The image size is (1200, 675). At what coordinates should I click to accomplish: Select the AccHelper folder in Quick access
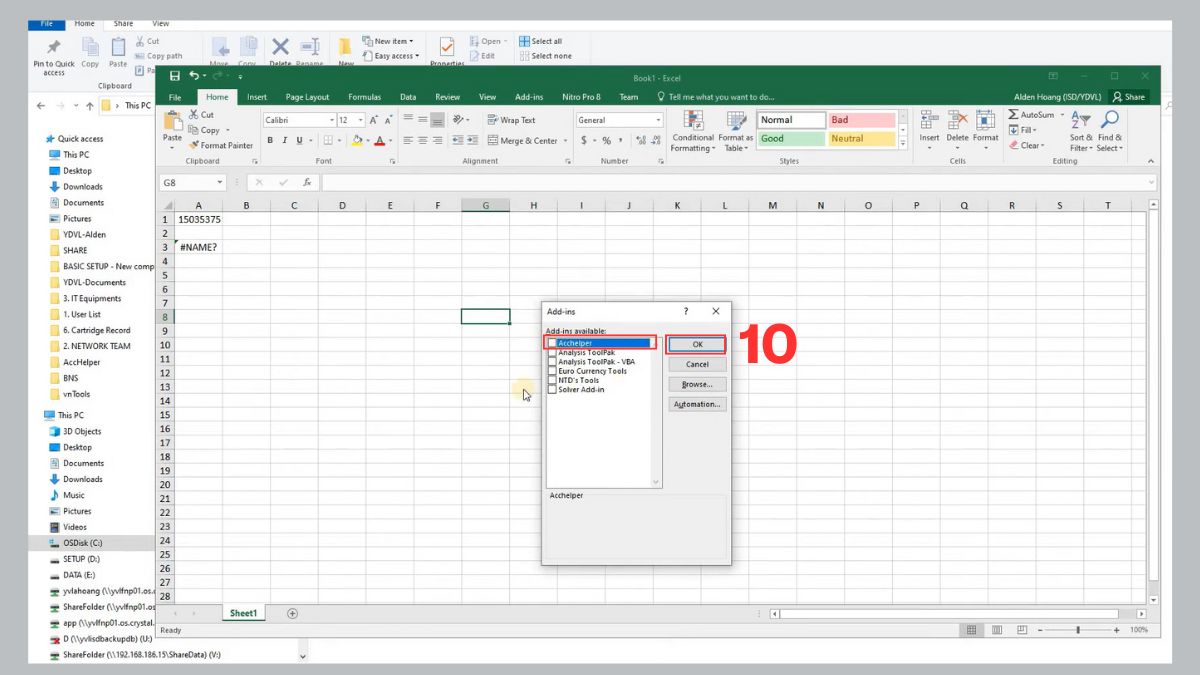[x=82, y=362]
